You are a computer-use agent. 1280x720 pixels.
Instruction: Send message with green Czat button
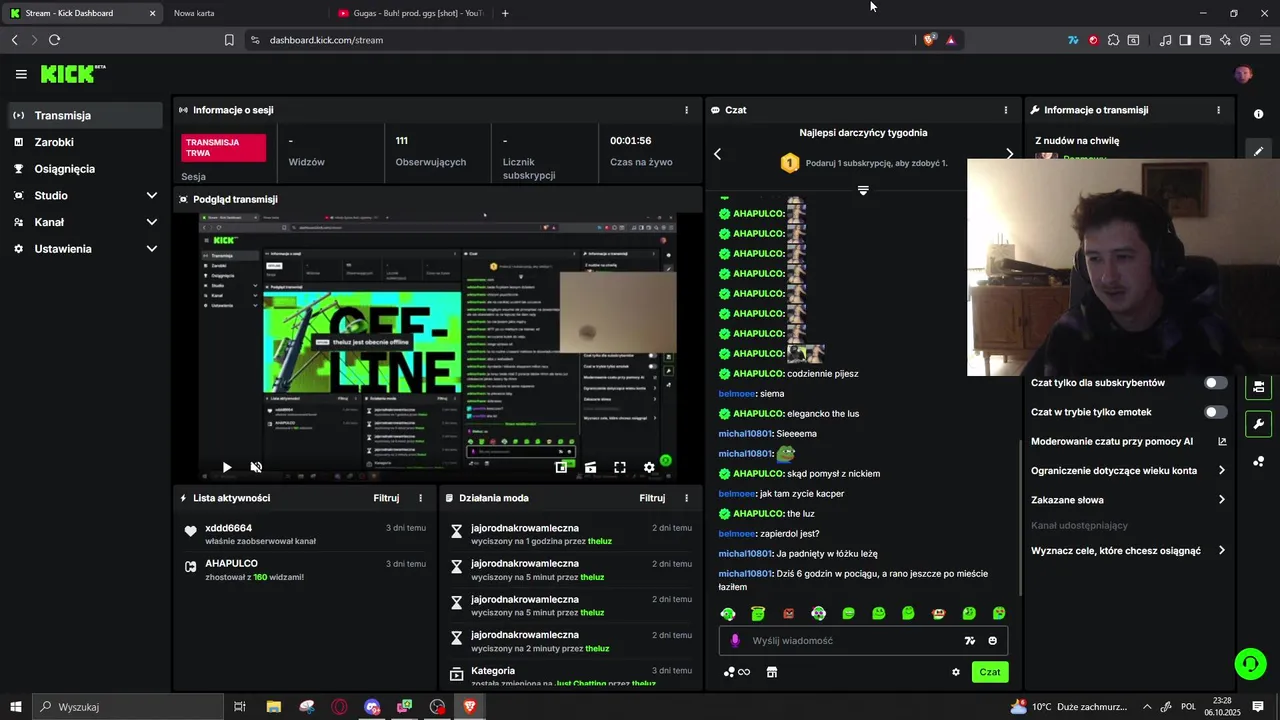[x=989, y=672]
